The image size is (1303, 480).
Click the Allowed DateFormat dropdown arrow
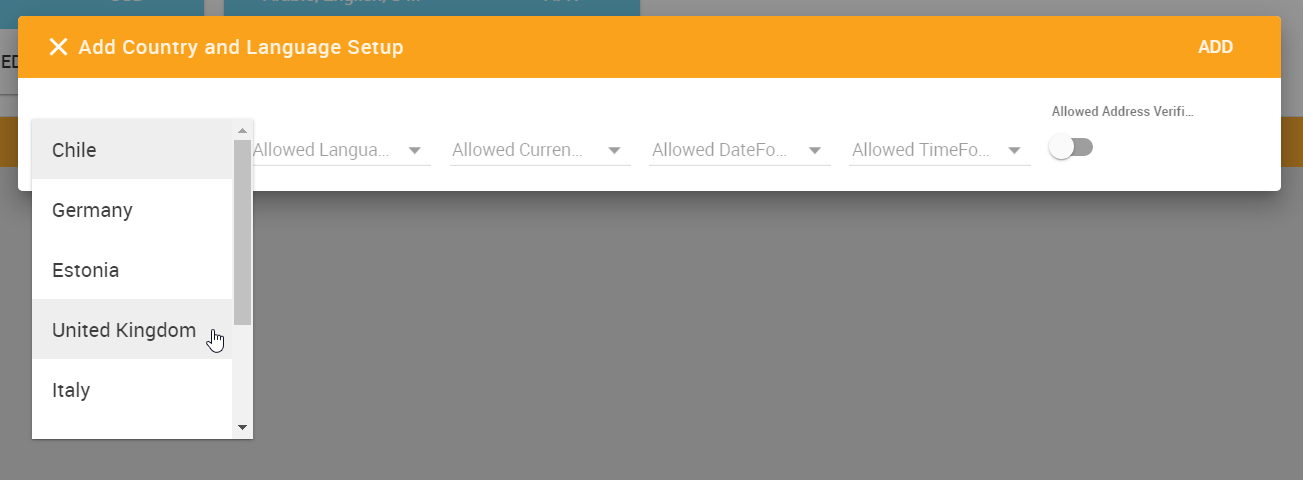tap(814, 150)
